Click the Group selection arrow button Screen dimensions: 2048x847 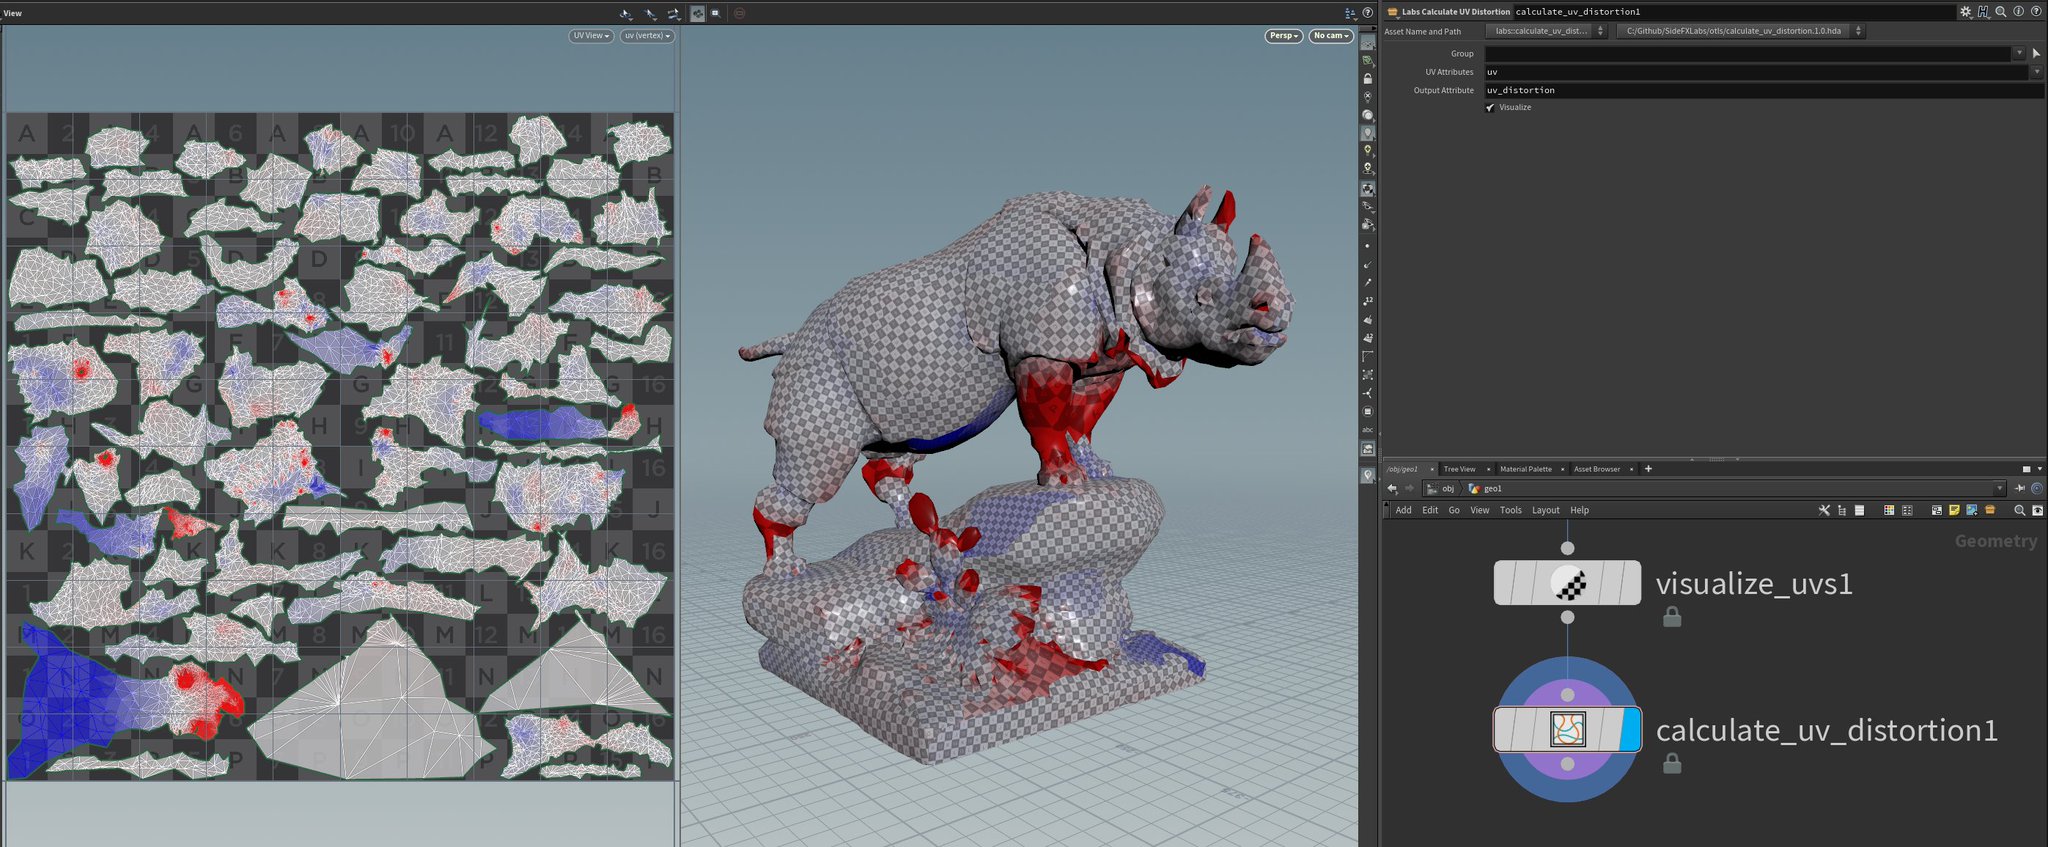click(2036, 53)
